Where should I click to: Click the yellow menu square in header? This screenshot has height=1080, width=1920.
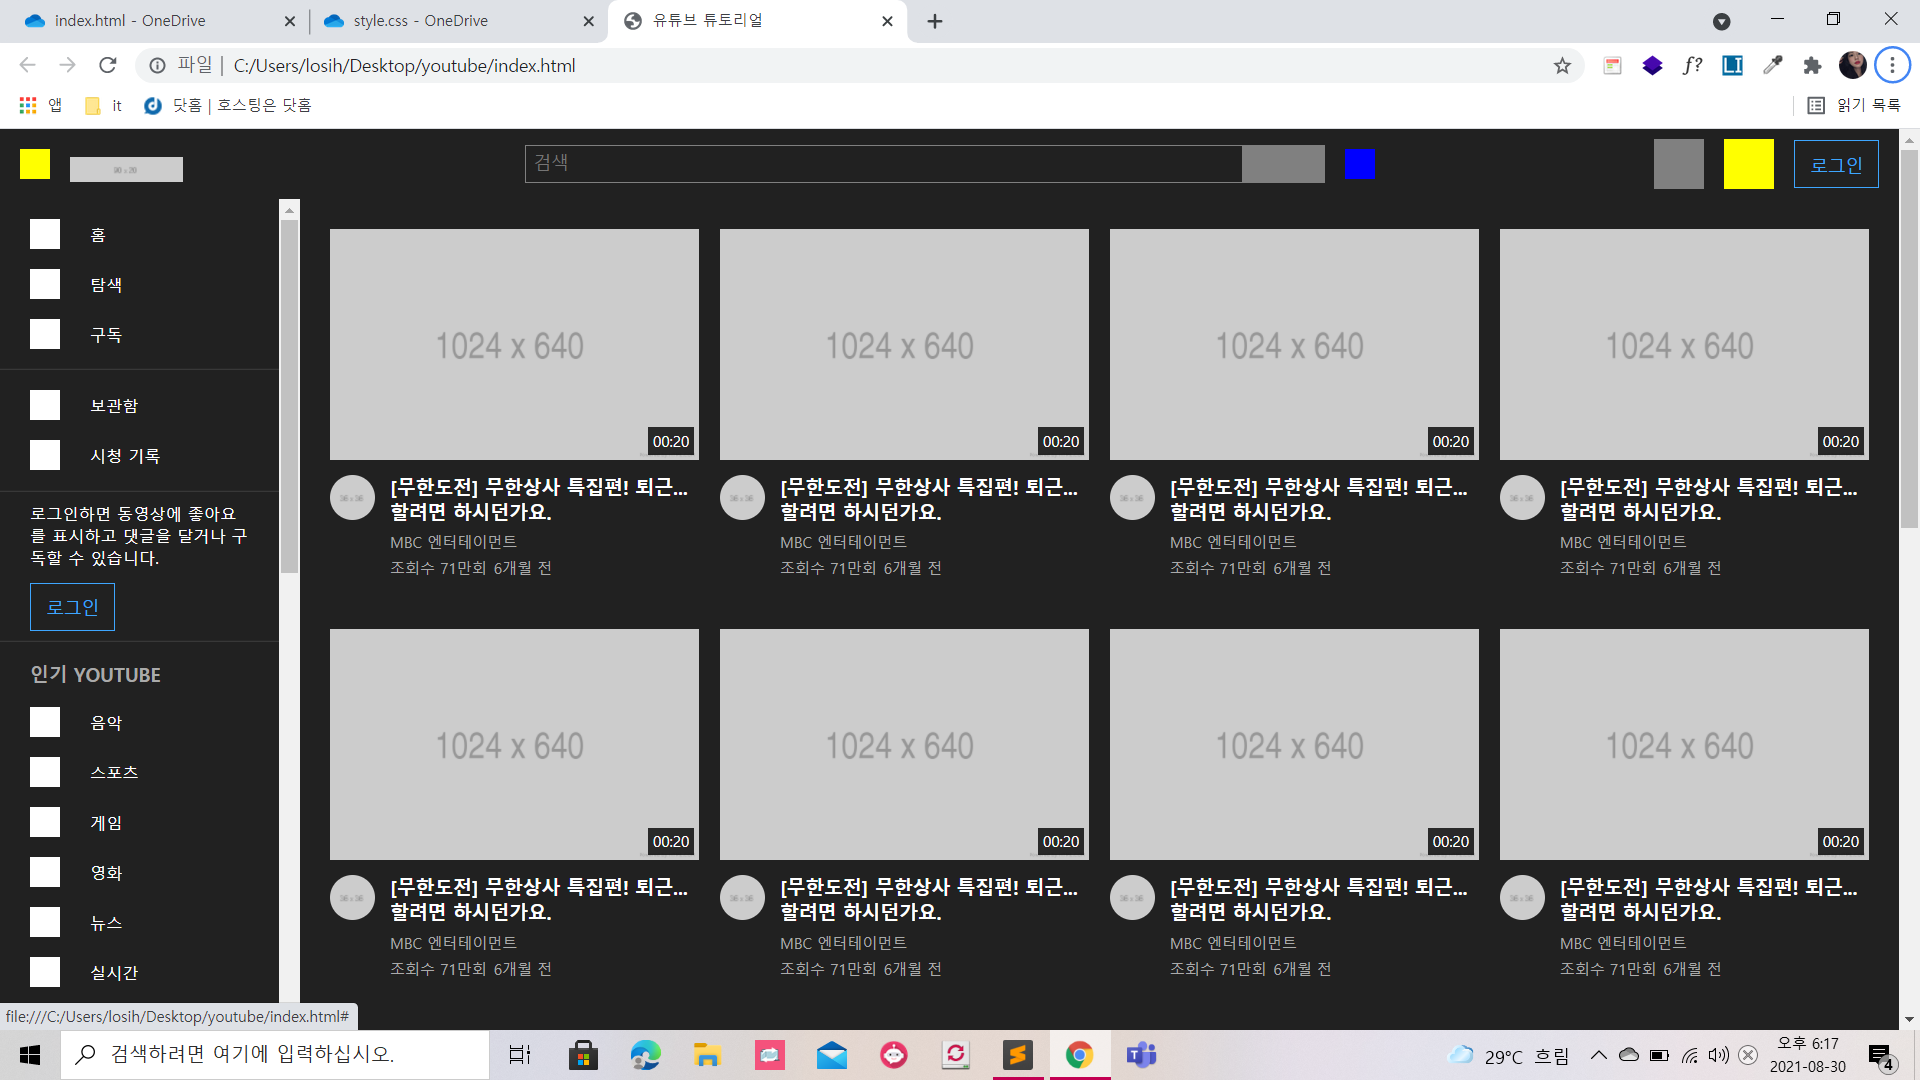coord(35,164)
